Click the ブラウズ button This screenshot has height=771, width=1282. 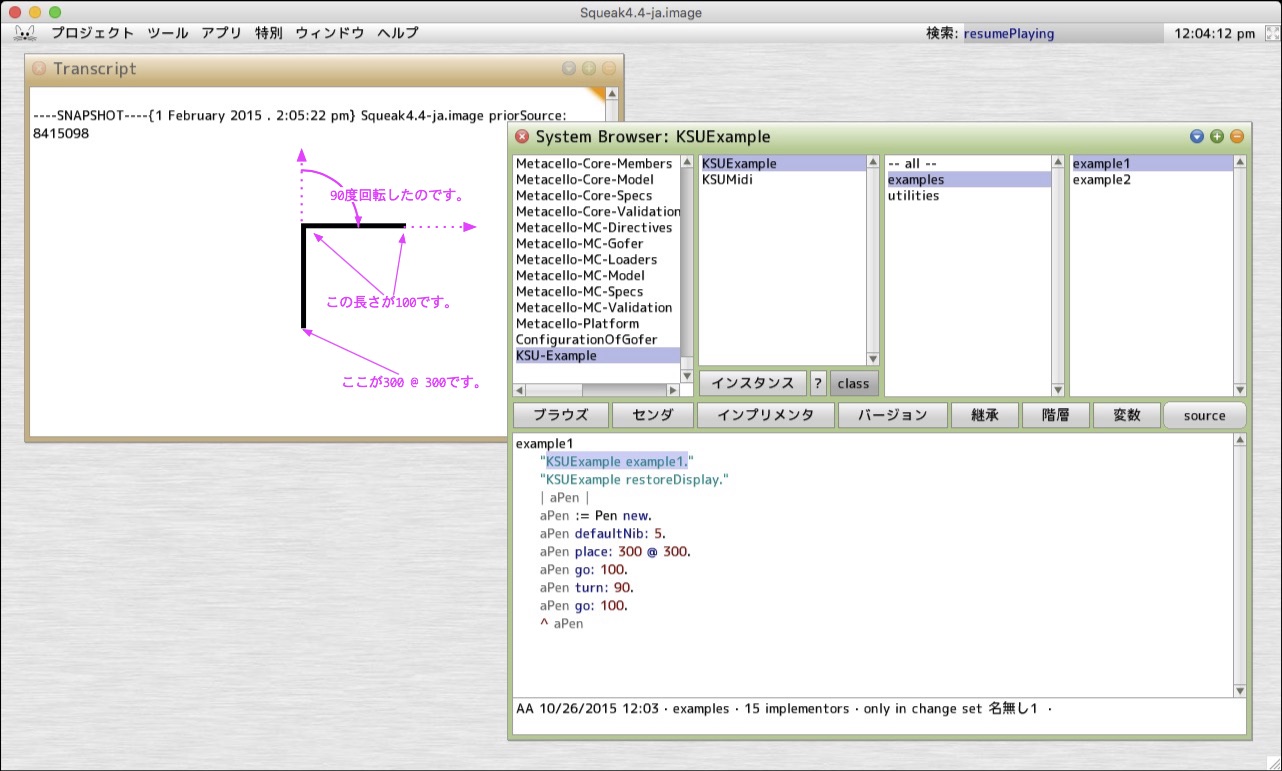pyautogui.click(x=560, y=416)
